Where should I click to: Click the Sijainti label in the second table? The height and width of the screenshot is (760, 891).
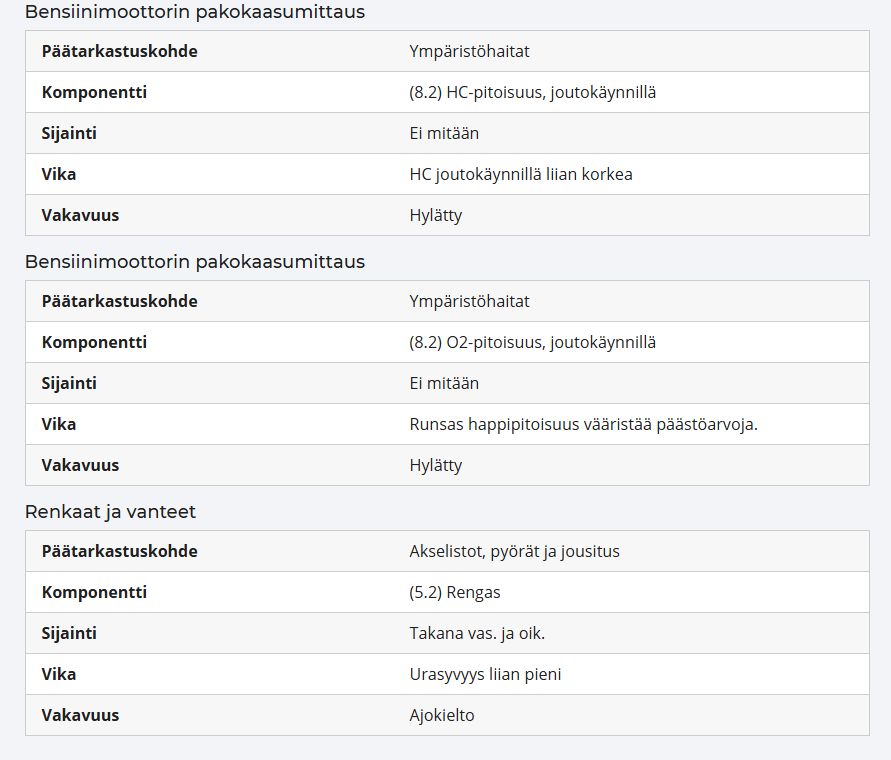pos(69,383)
